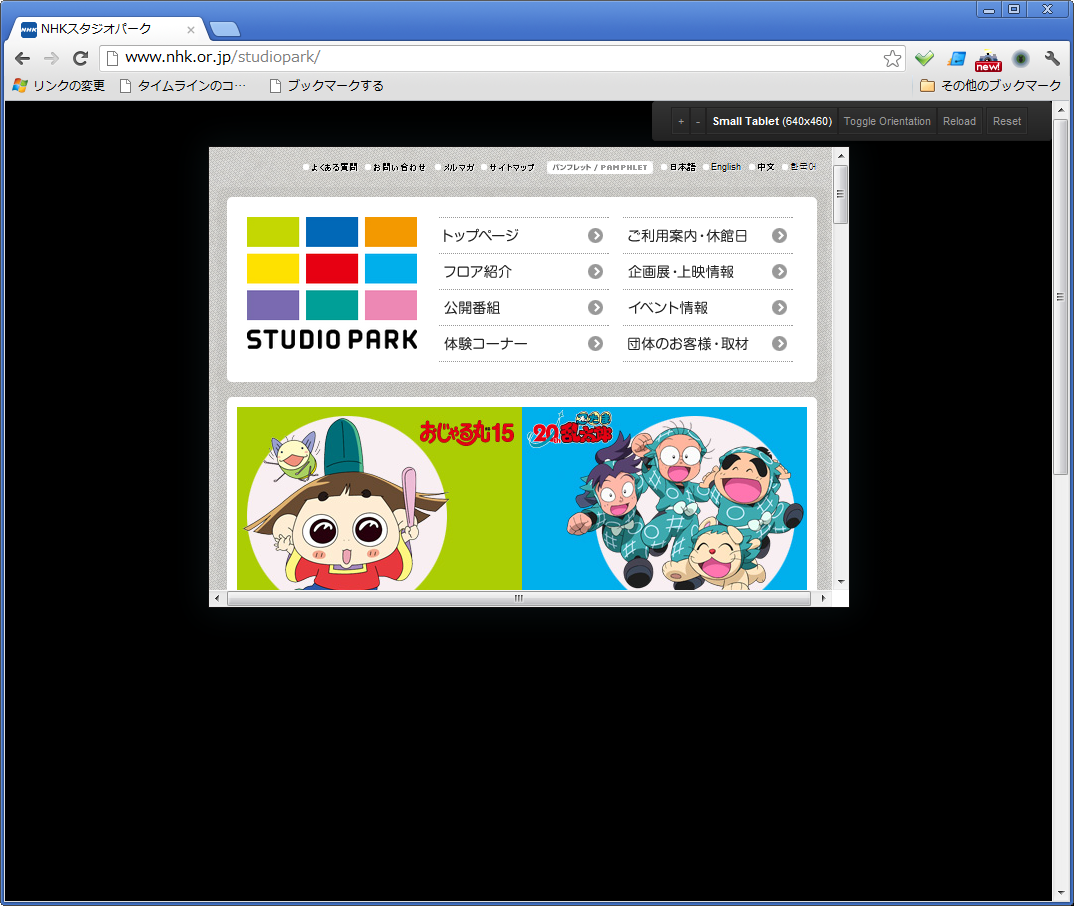Click the パンフレット / PAMPHLET button
Viewport: 1074px width, 906px height.
click(599, 167)
